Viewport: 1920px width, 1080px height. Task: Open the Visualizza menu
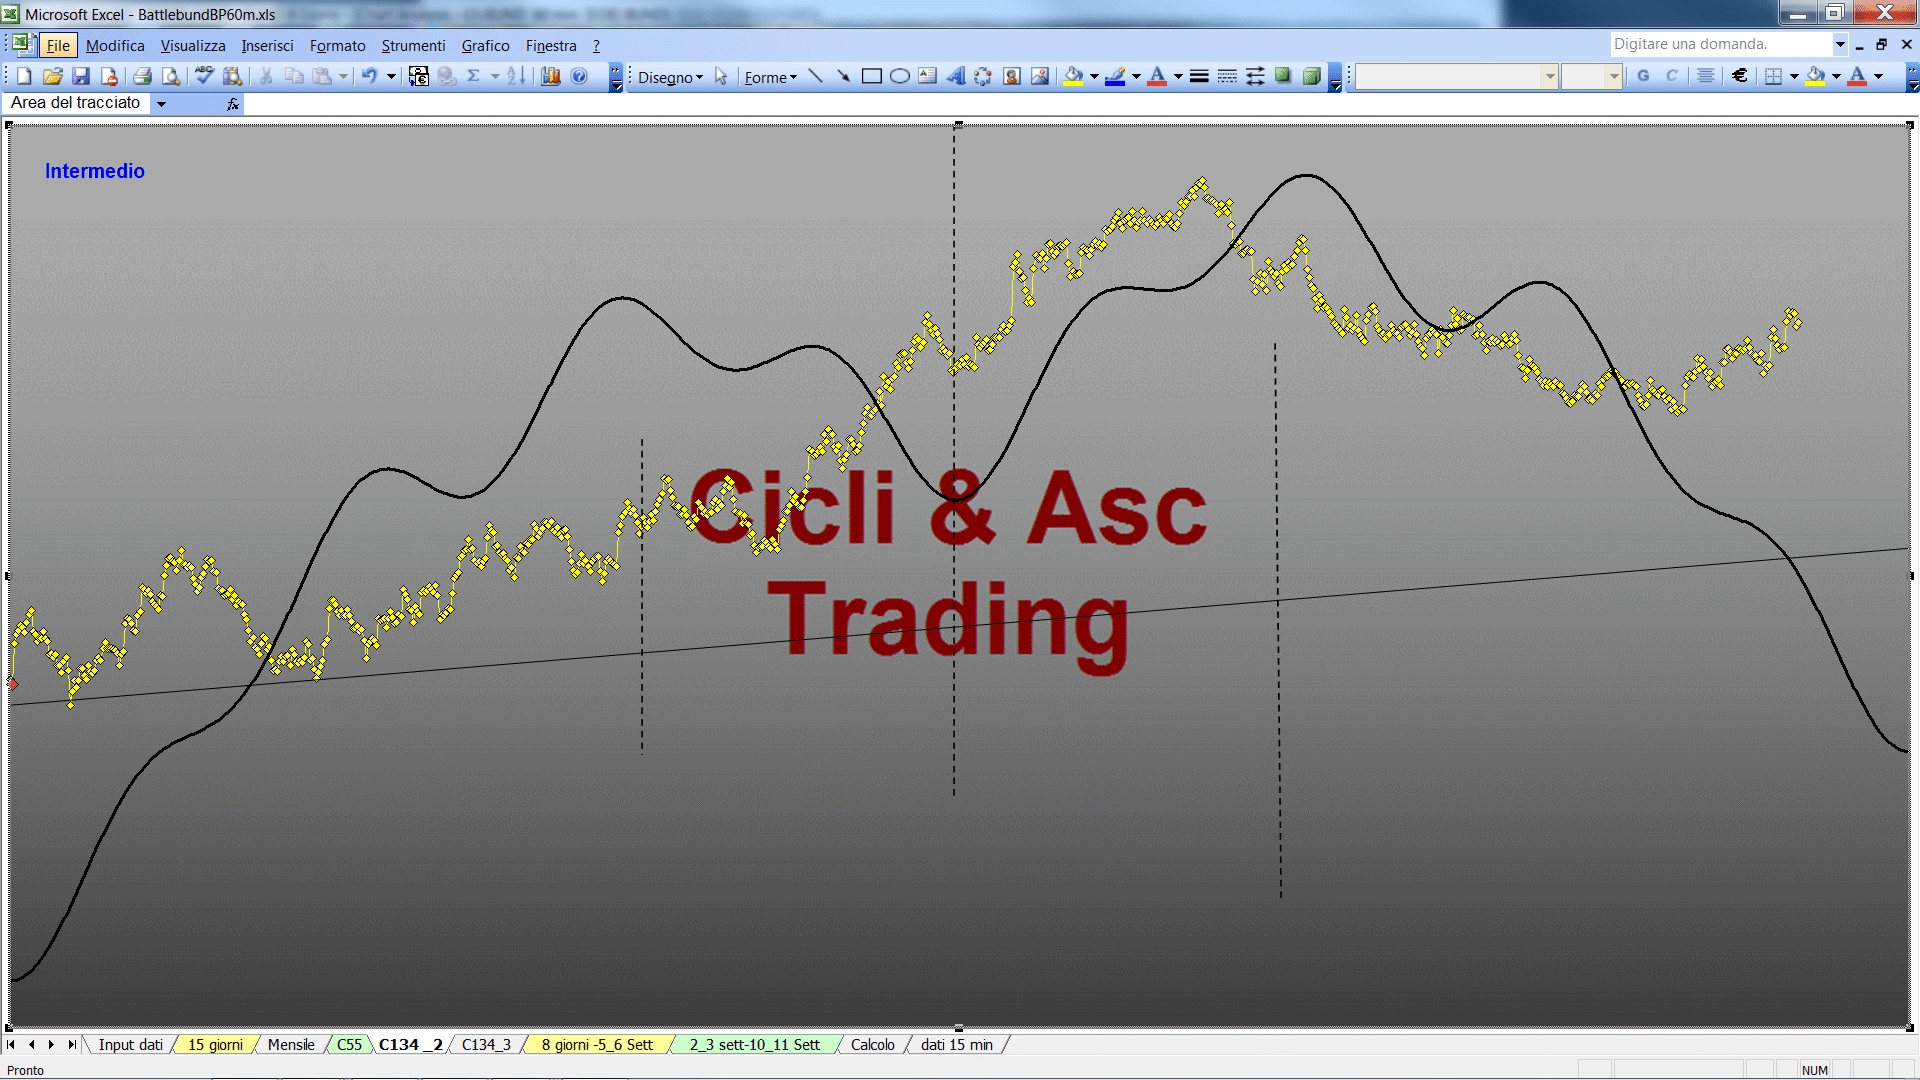pyautogui.click(x=193, y=46)
